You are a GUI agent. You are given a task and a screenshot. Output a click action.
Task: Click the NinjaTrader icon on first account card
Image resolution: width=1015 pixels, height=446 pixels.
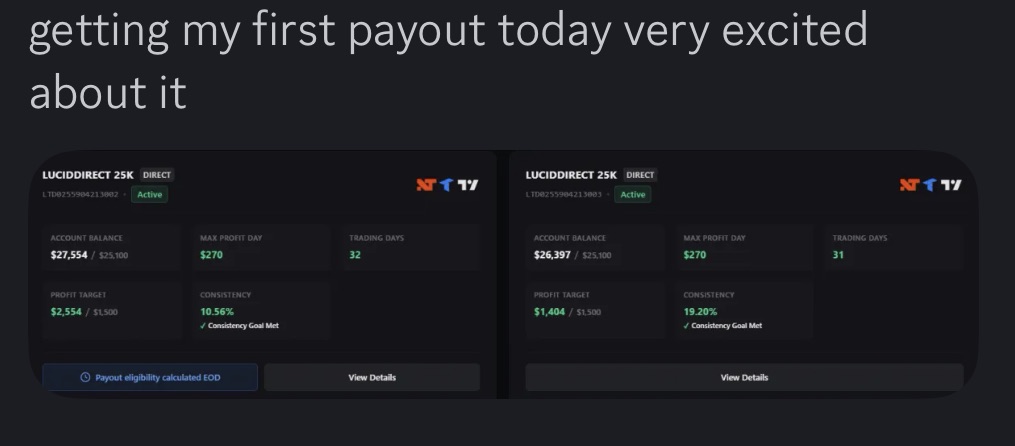pos(425,185)
